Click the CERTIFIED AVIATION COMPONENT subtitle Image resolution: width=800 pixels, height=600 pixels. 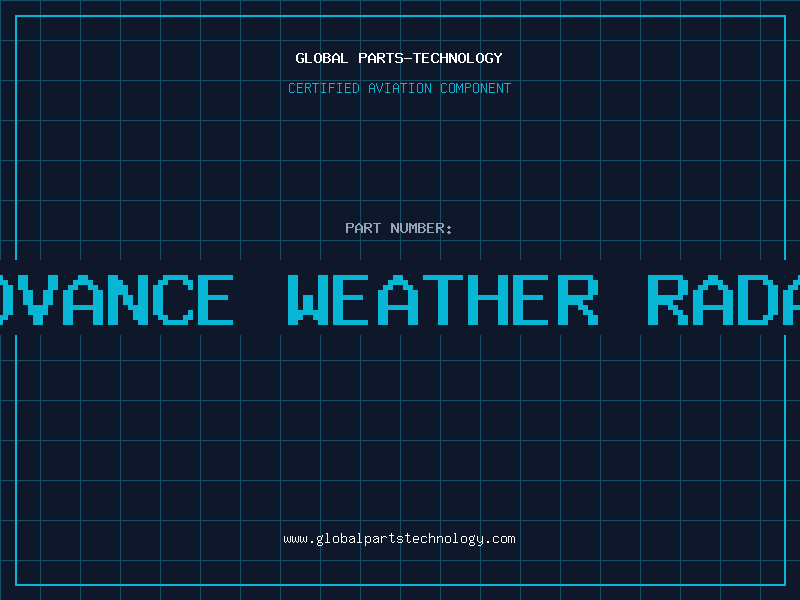[399, 88]
